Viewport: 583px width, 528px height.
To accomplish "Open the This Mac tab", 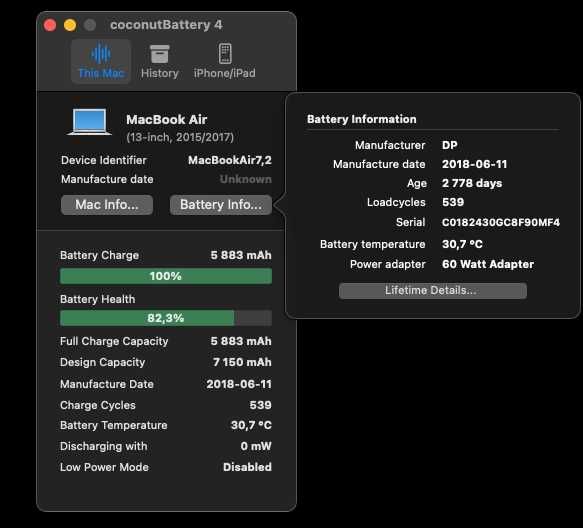I will (x=101, y=61).
